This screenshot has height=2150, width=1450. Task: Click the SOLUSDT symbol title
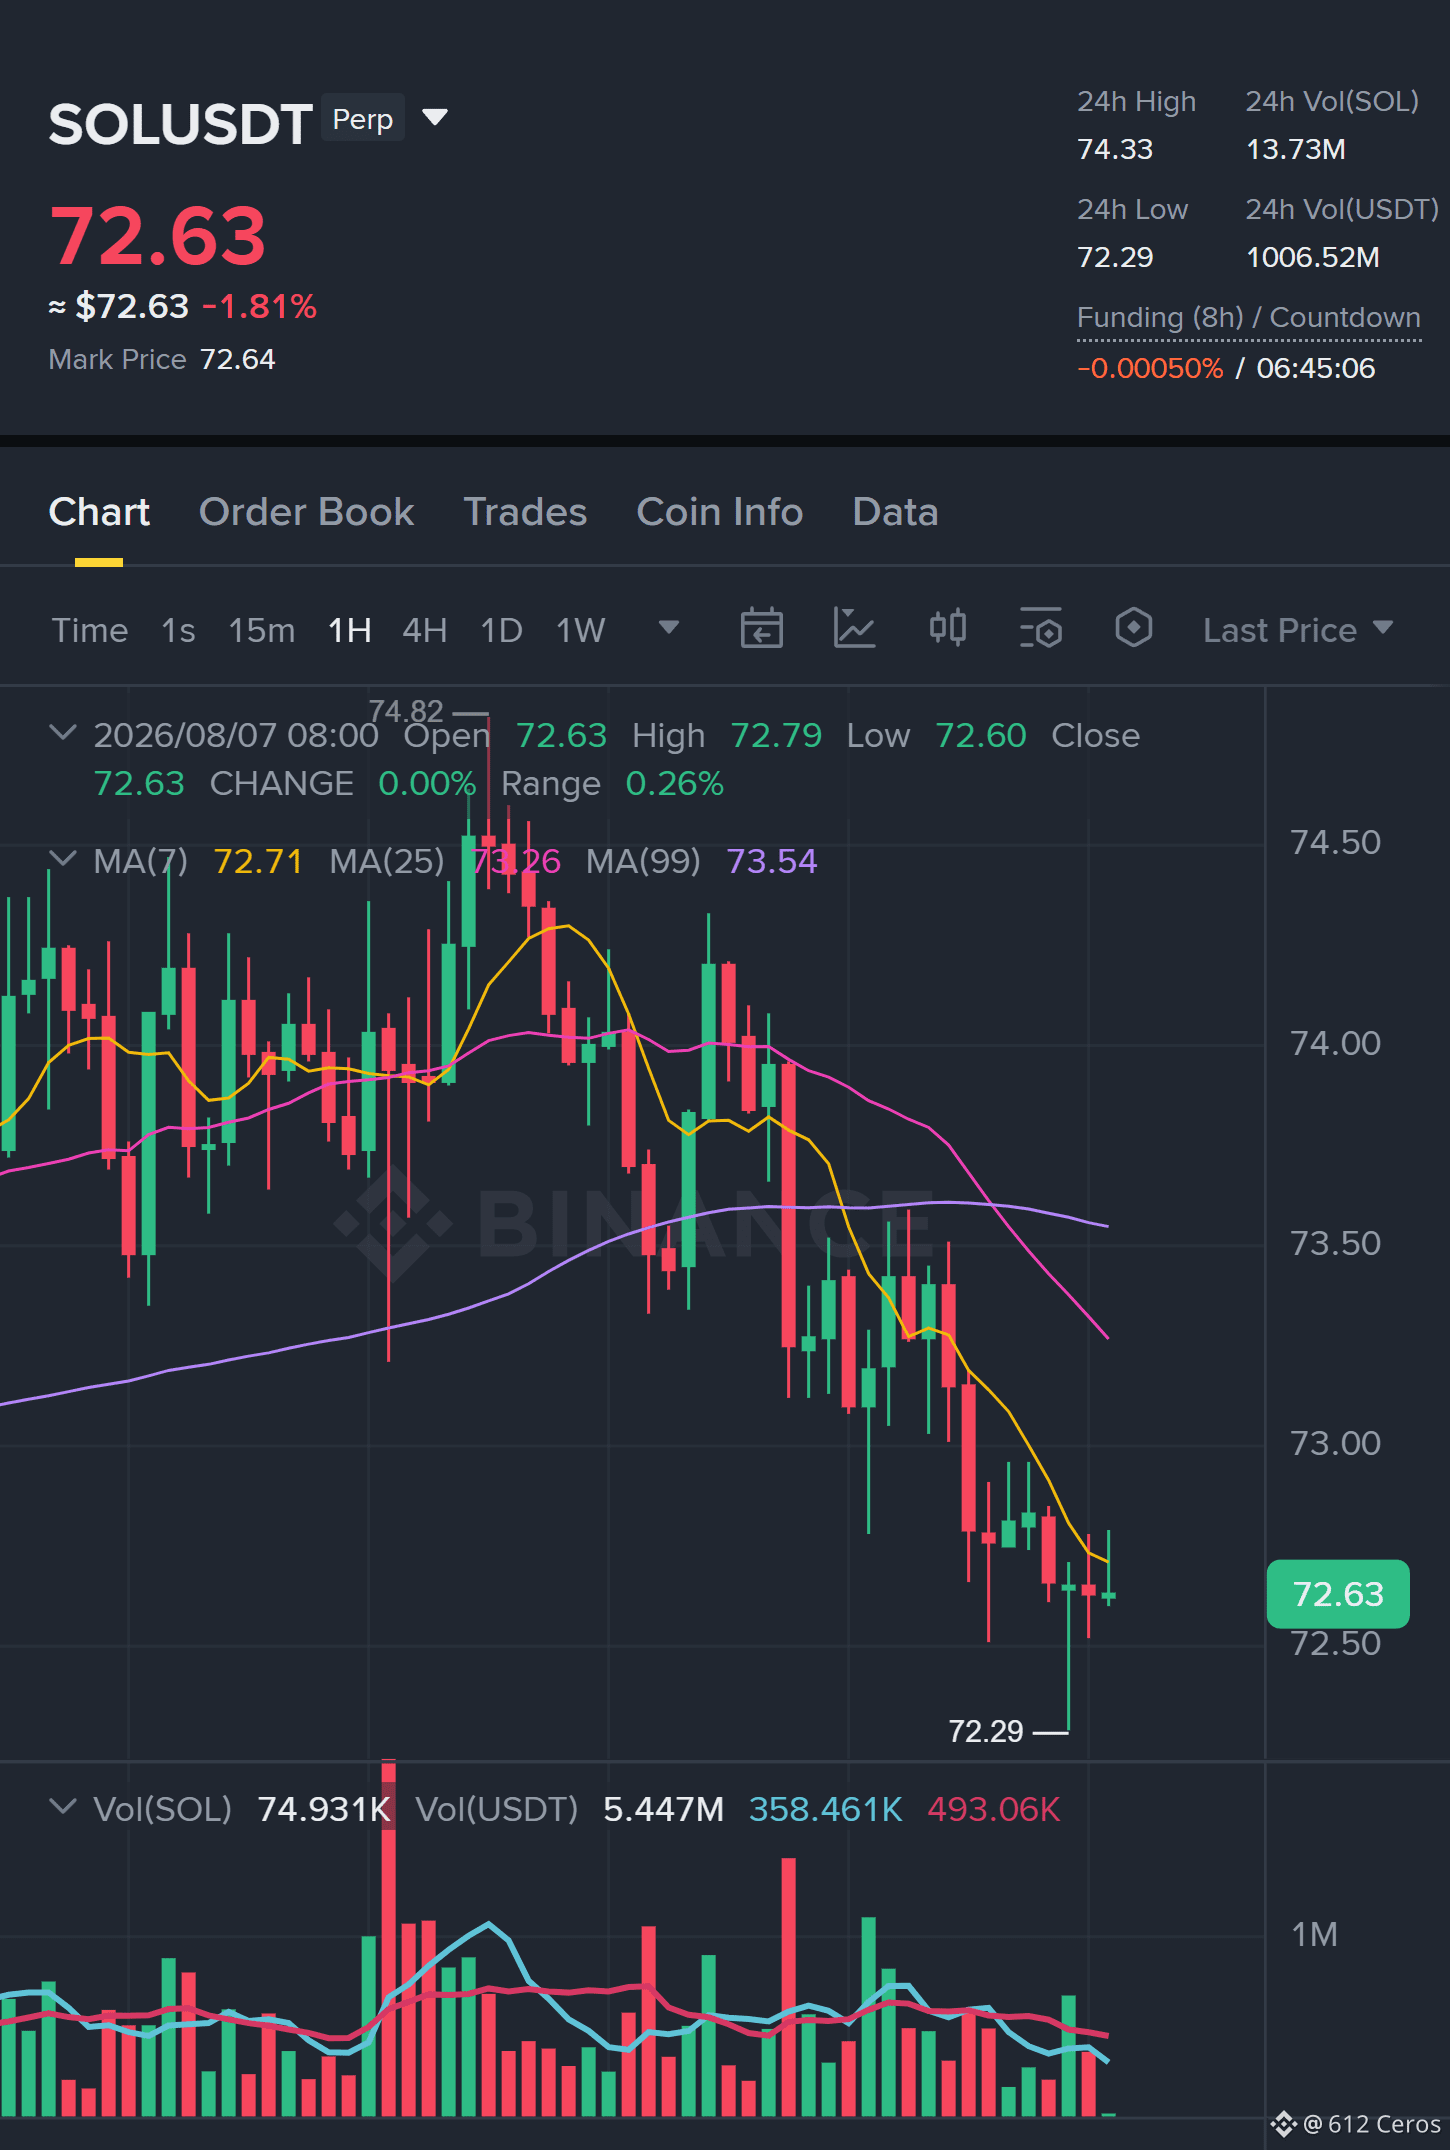pos(181,124)
